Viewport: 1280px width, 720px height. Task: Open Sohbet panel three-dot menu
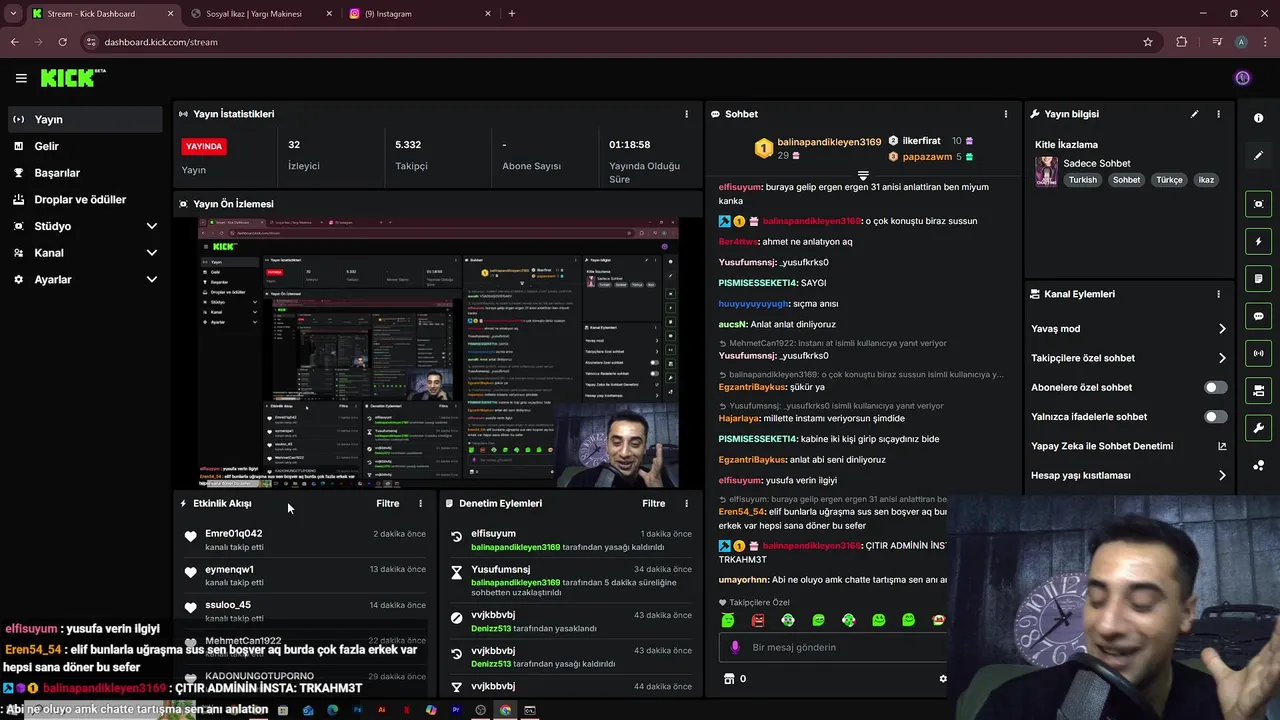(1005, 114)
